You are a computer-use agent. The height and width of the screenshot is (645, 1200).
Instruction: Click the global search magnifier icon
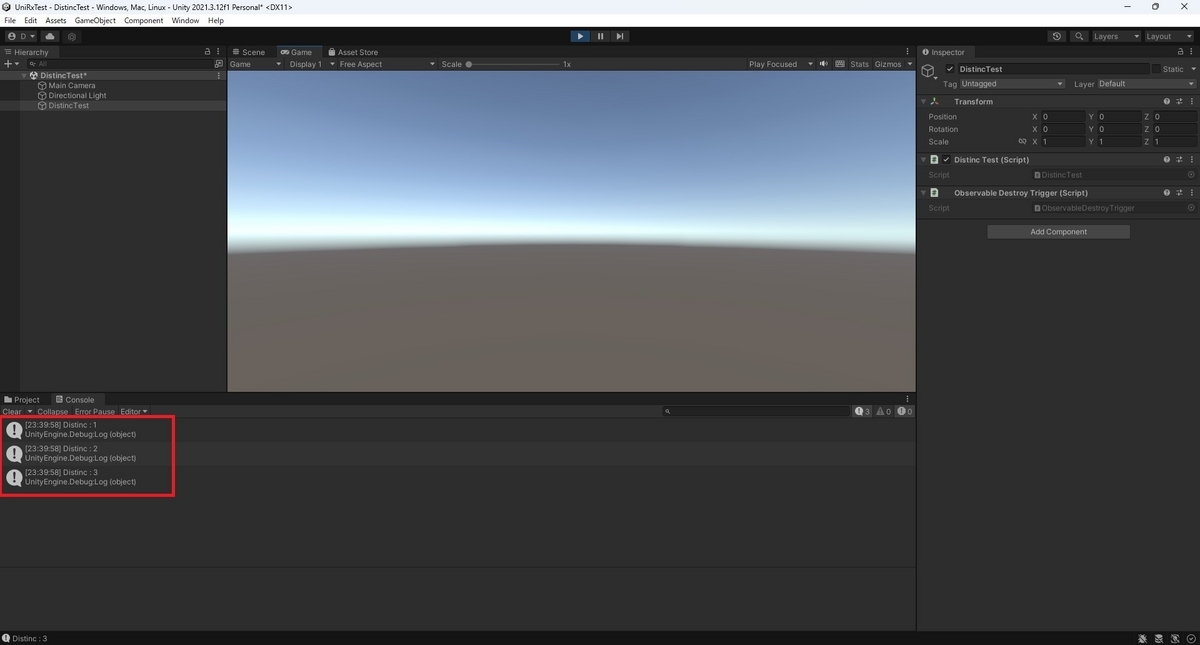click(x=1079, y=36)
